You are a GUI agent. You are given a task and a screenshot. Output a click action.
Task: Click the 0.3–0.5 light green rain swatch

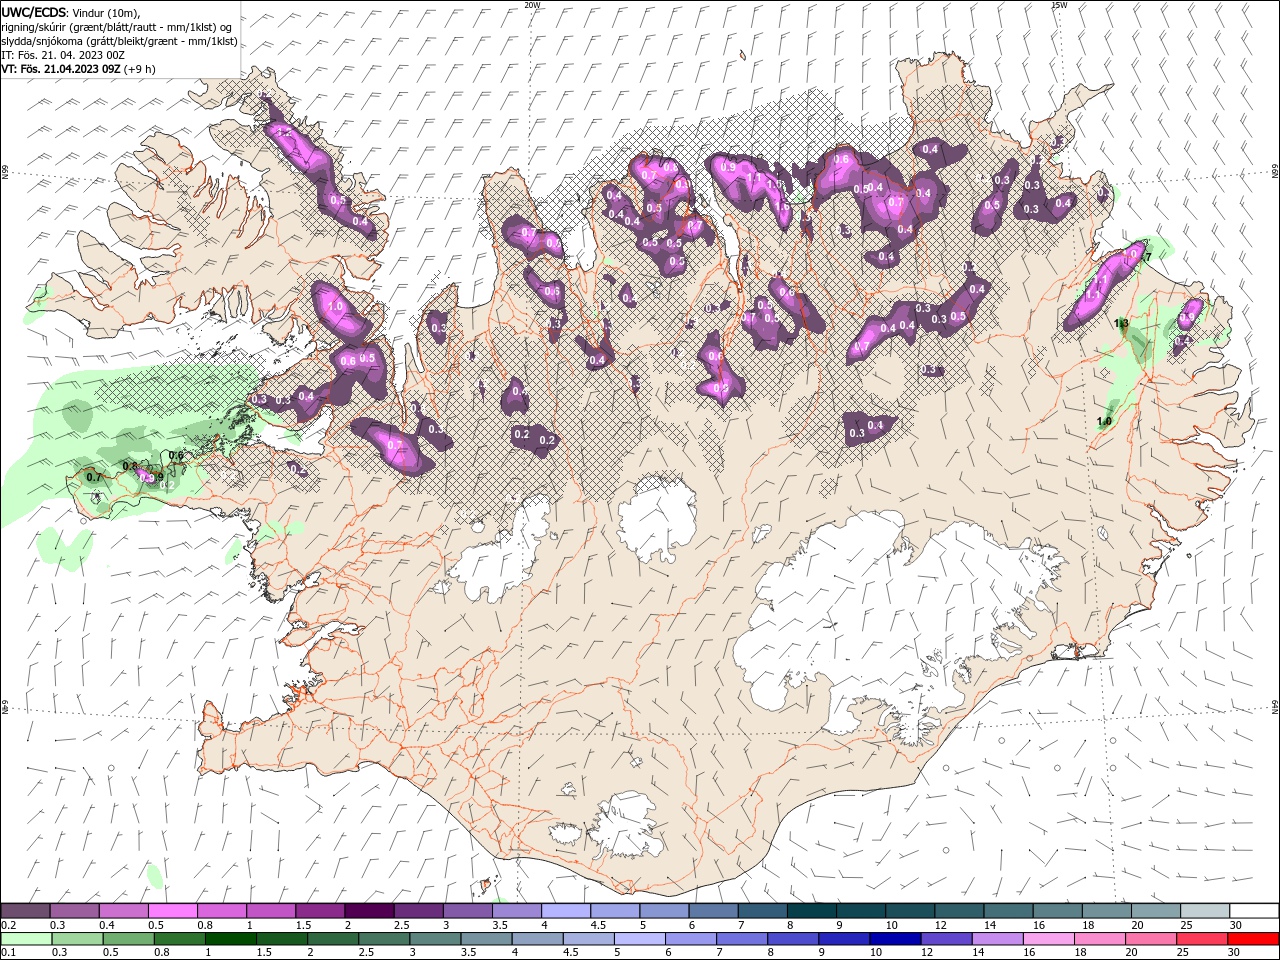(77, 939)
